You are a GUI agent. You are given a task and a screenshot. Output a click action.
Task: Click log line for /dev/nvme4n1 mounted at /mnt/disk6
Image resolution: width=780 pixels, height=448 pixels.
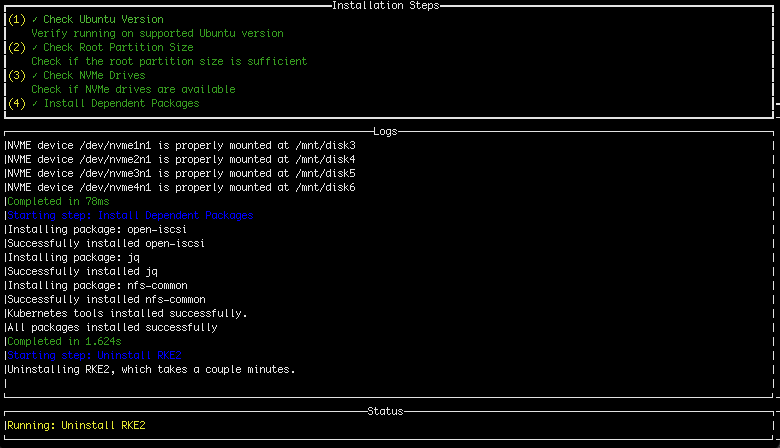click(x=181, y=187)
